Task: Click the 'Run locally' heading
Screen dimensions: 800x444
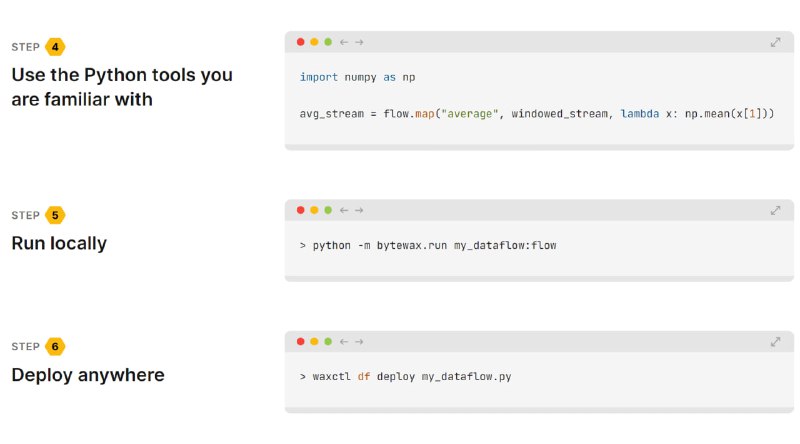Action: tap(59, 243)
